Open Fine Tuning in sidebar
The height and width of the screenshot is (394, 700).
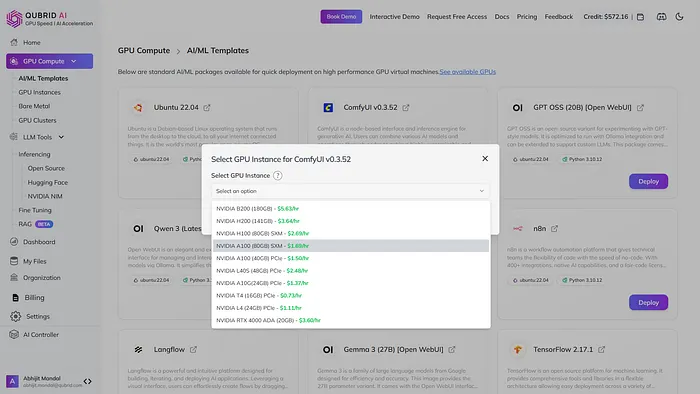point(35,210)
